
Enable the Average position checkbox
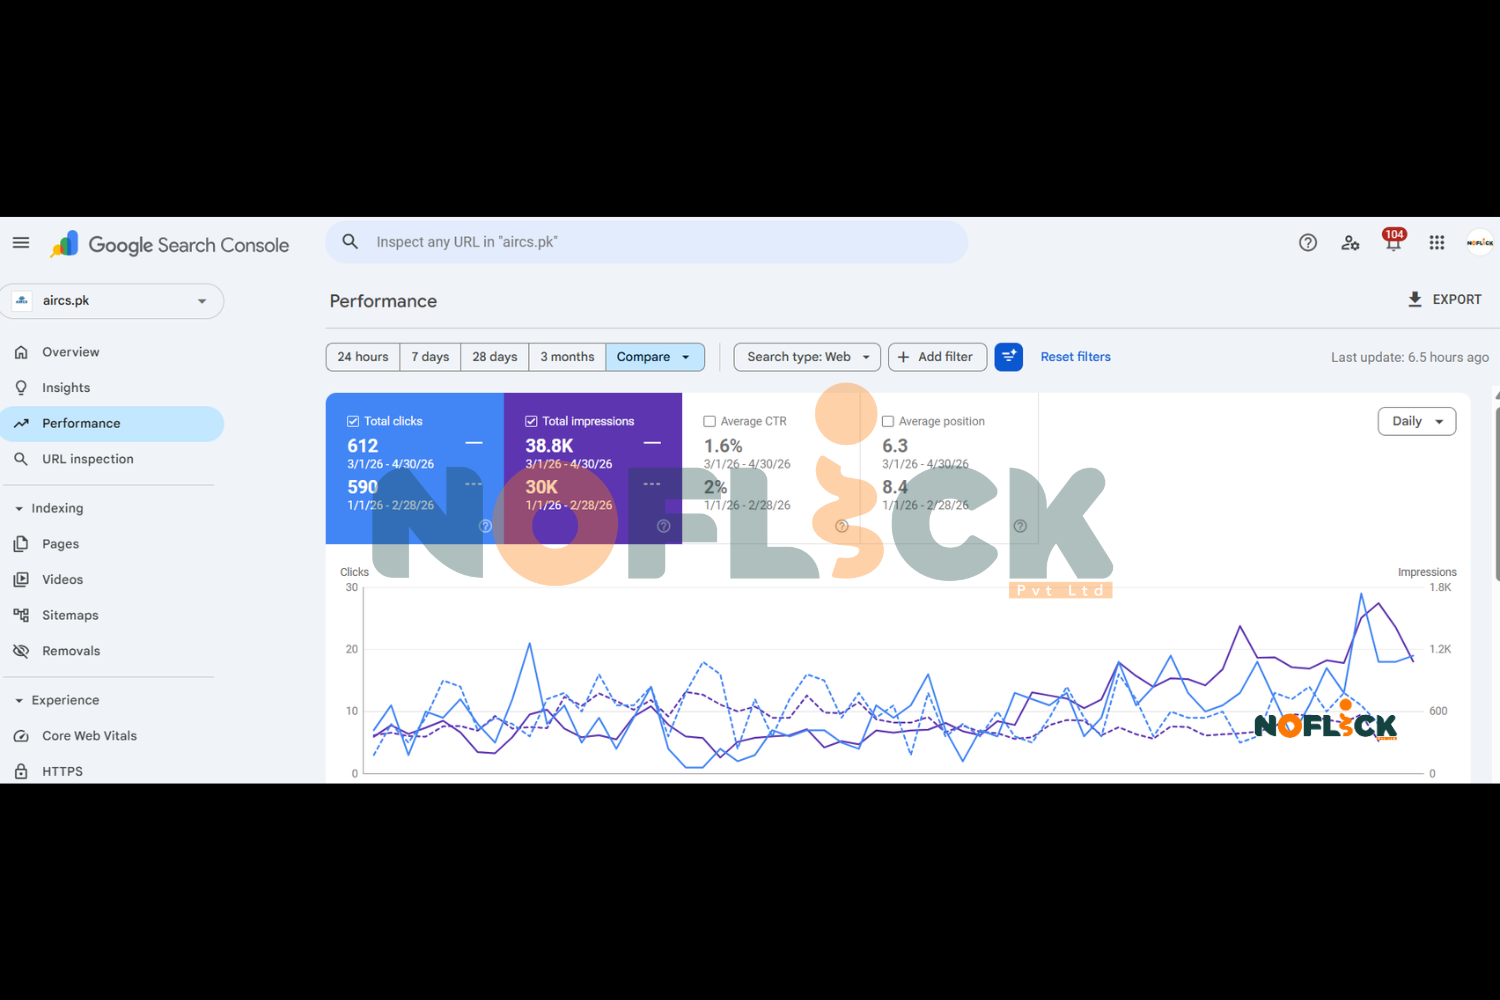click(887, 422)
